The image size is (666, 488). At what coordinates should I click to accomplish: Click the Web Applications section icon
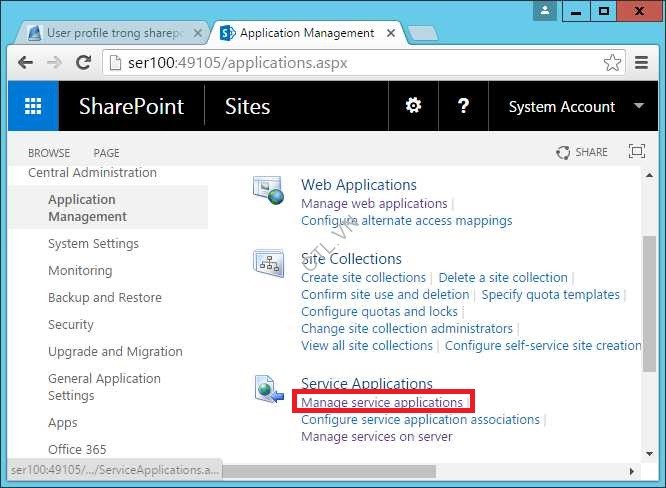(x=268, y=188)
